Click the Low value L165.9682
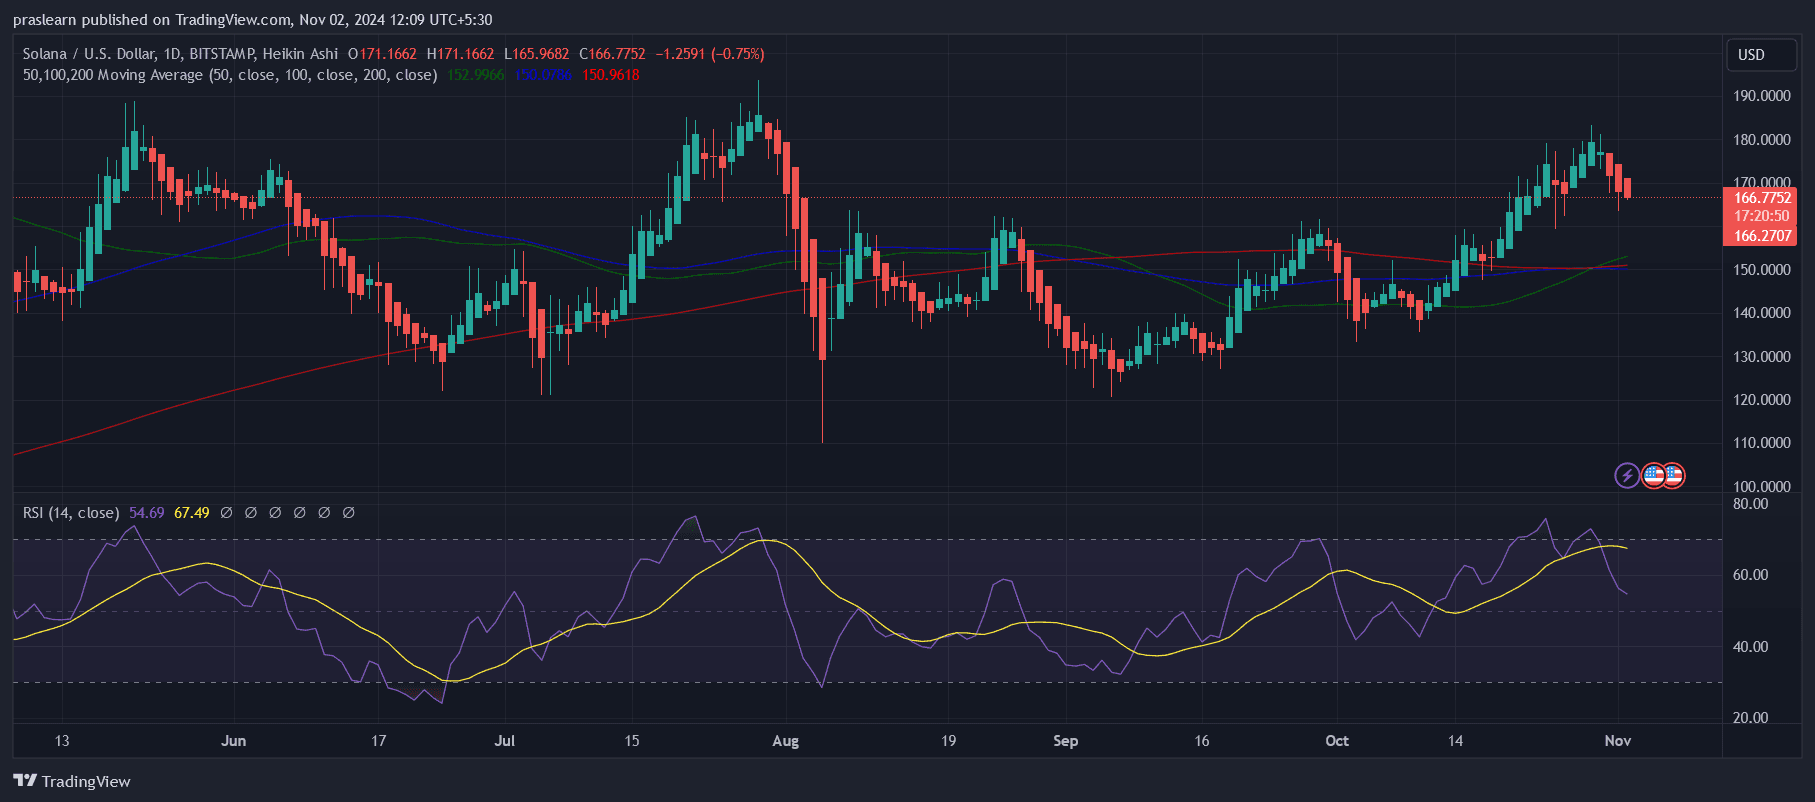The height and width of the screenshot is (802, 1815). tap(537, 54)
